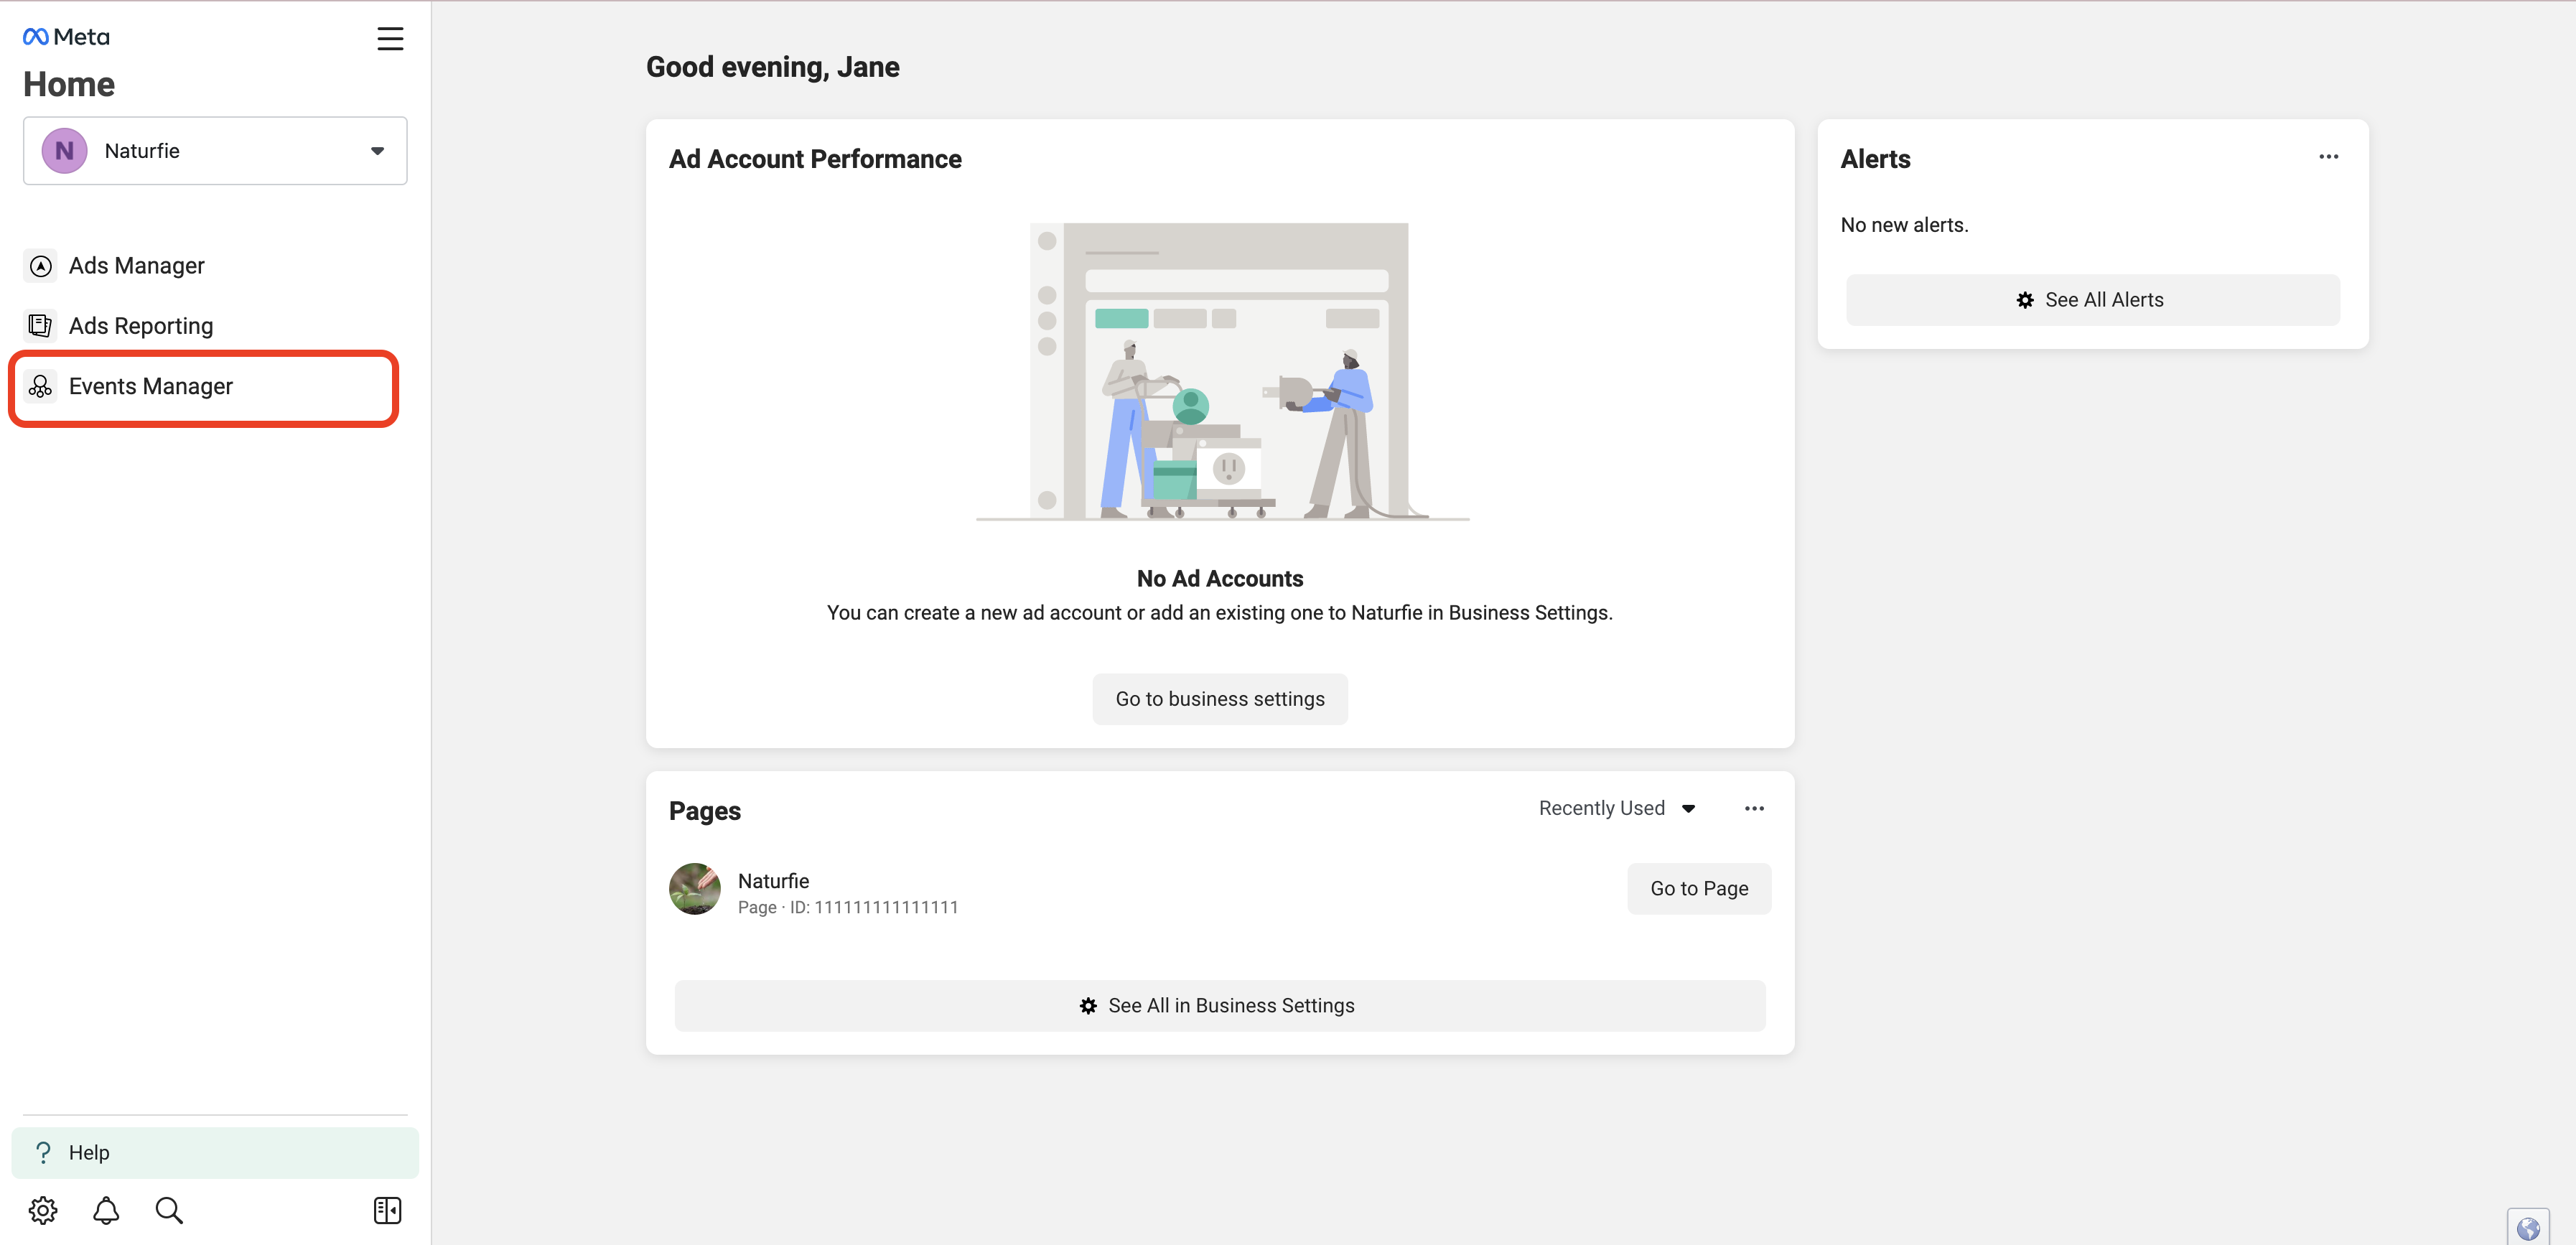The image size is (2576, 1245).
Task: Collapse sidebar using panel toggle icon
Action: pos(387,1211)
